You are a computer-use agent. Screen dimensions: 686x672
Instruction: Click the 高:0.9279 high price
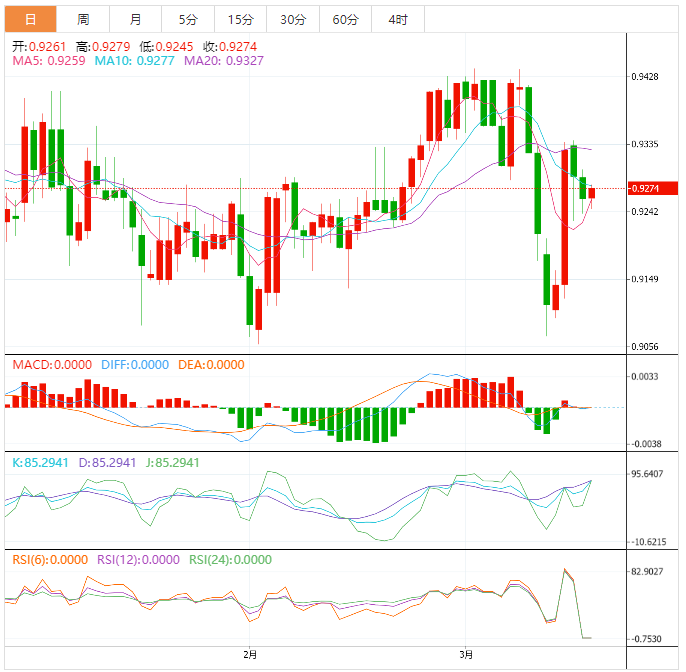[103, 47]
